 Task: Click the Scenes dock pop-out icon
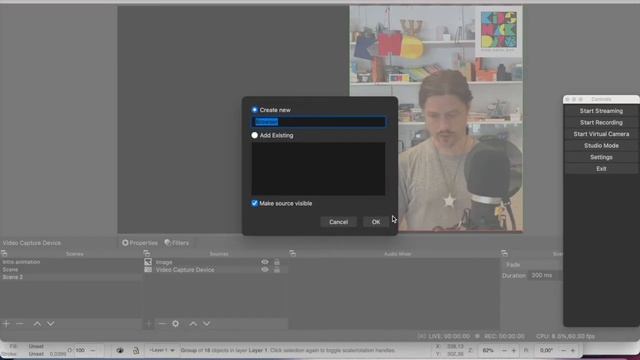pos(4,253)
